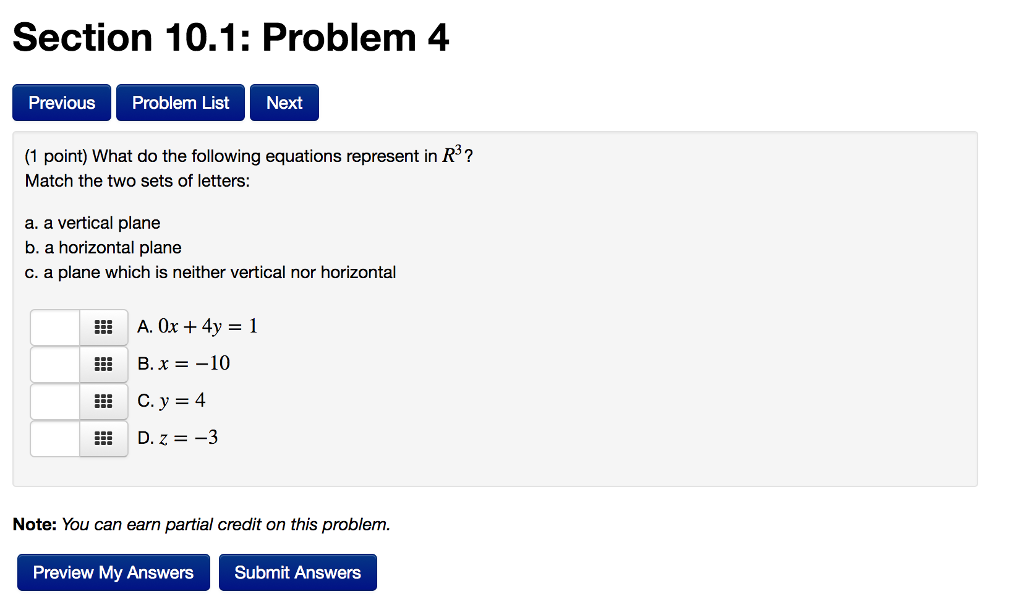This screenshot has height=602, width=1024.
Task: Submit Answers for this problem
Action: [298, 573]
